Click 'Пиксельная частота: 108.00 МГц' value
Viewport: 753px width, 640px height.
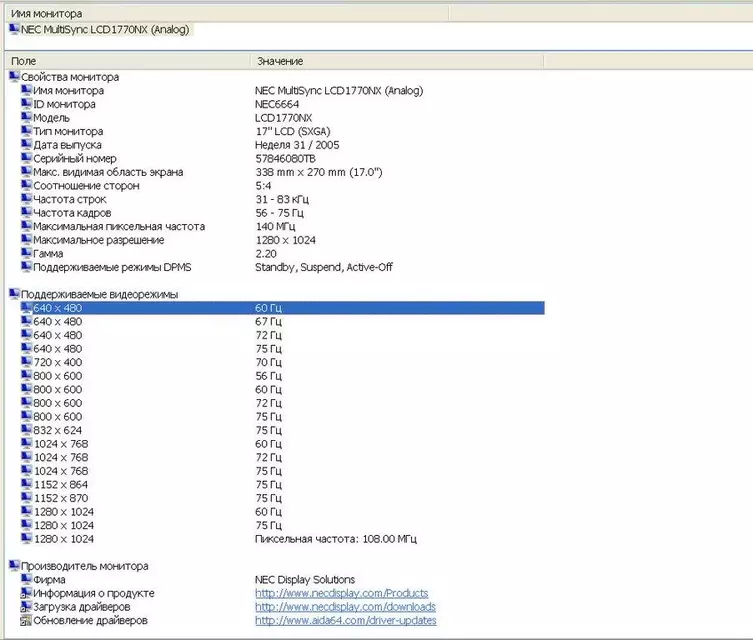point(336,539)
